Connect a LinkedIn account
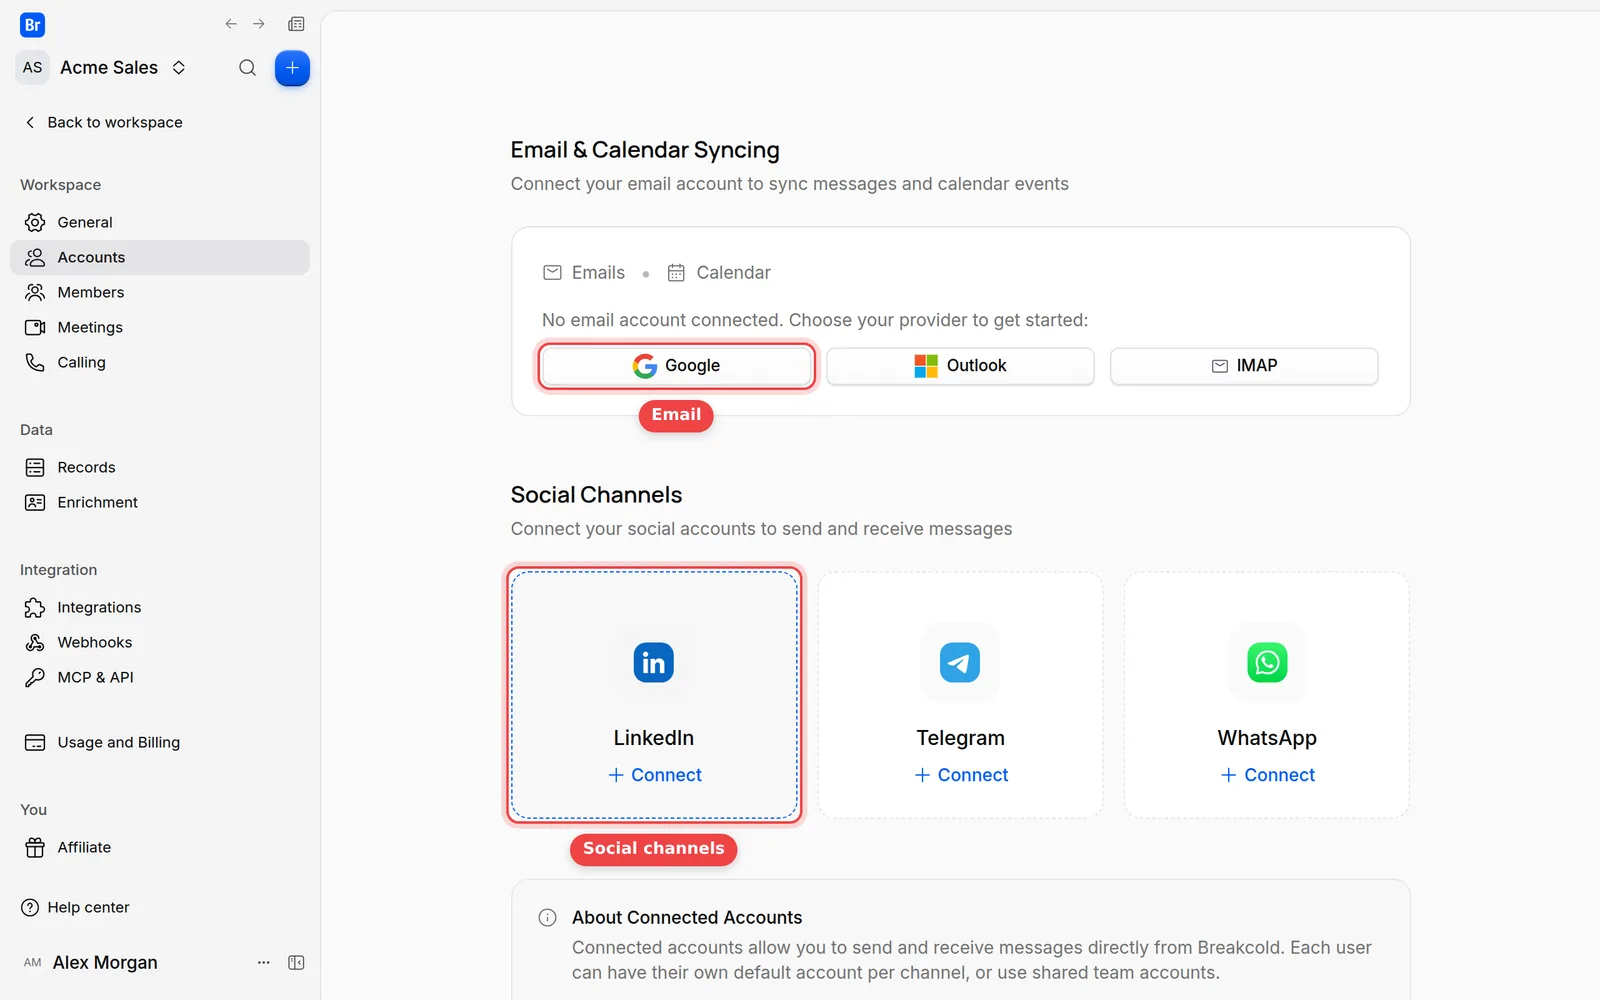 coord(655,775)
